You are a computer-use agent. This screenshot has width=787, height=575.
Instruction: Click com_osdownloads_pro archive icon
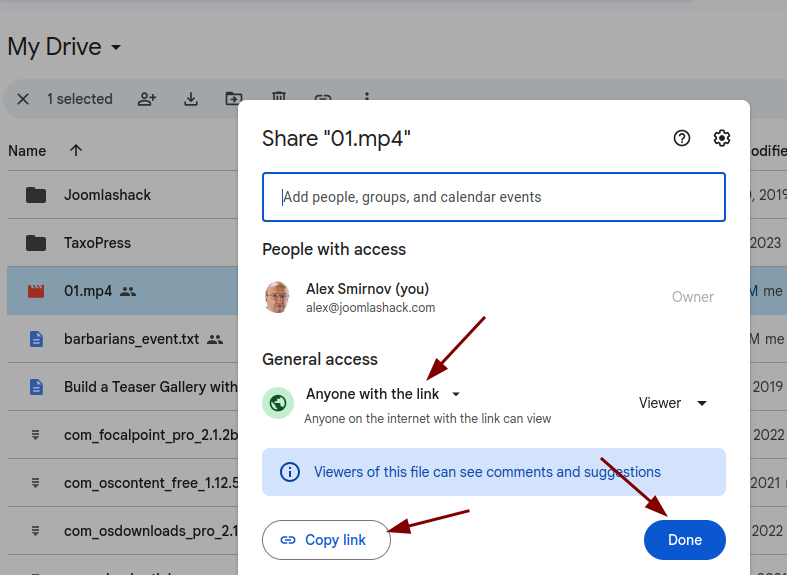tap(35, 530)
